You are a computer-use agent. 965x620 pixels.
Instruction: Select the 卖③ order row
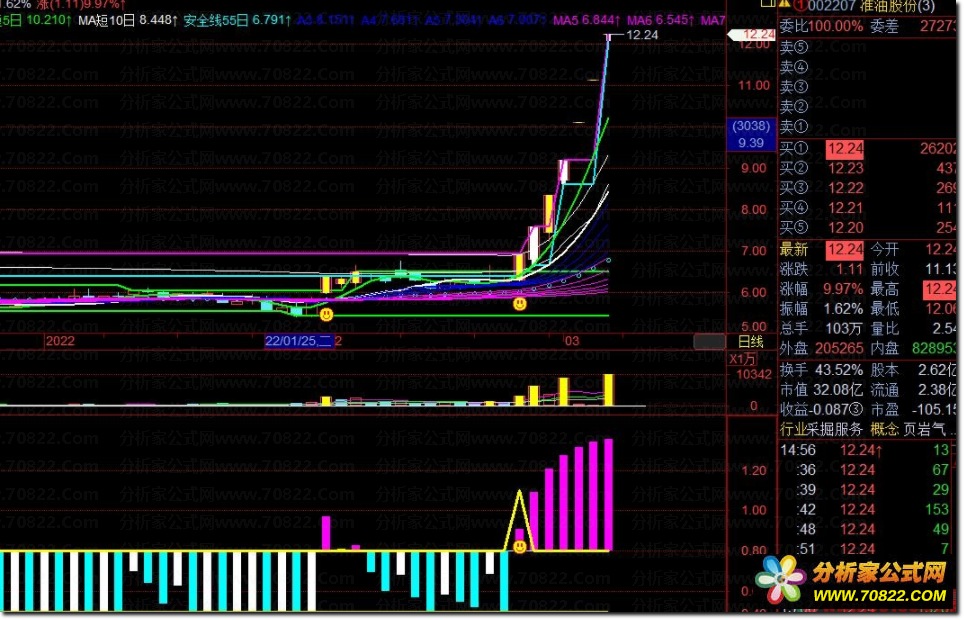tap(868, 87)
